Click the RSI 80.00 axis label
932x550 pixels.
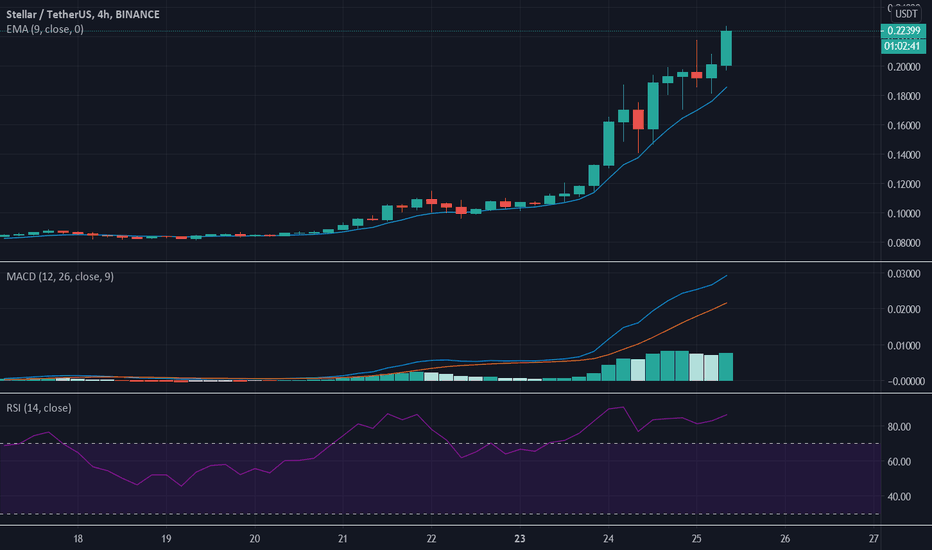(x=899, y=427)
